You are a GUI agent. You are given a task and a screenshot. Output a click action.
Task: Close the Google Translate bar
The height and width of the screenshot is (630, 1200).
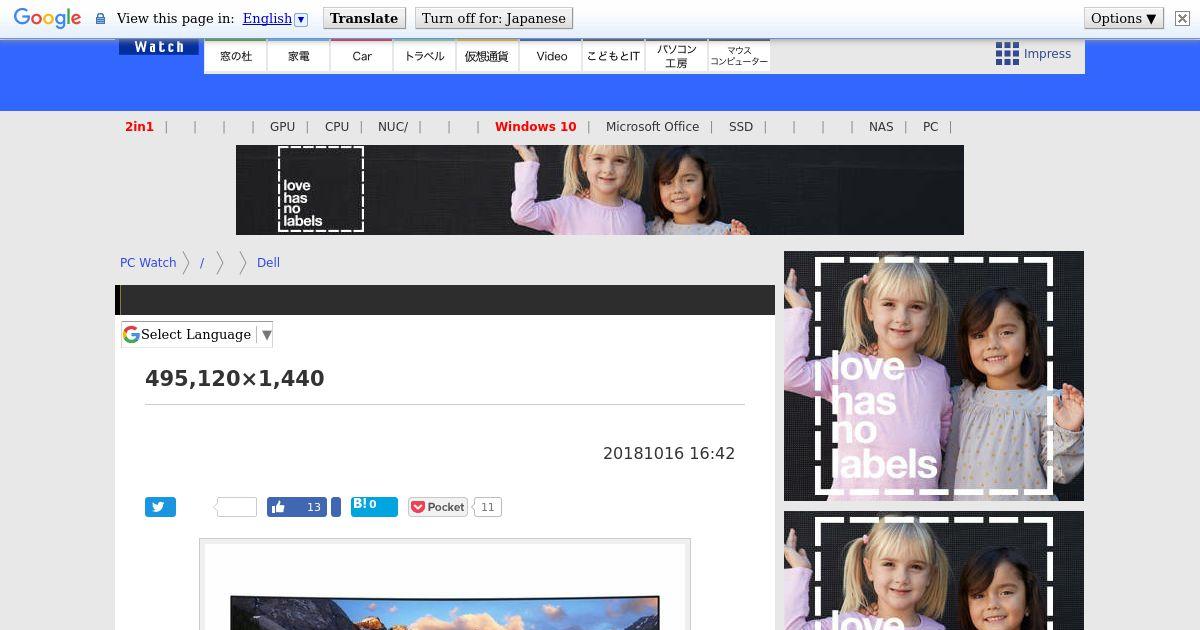coord(1182,18)
